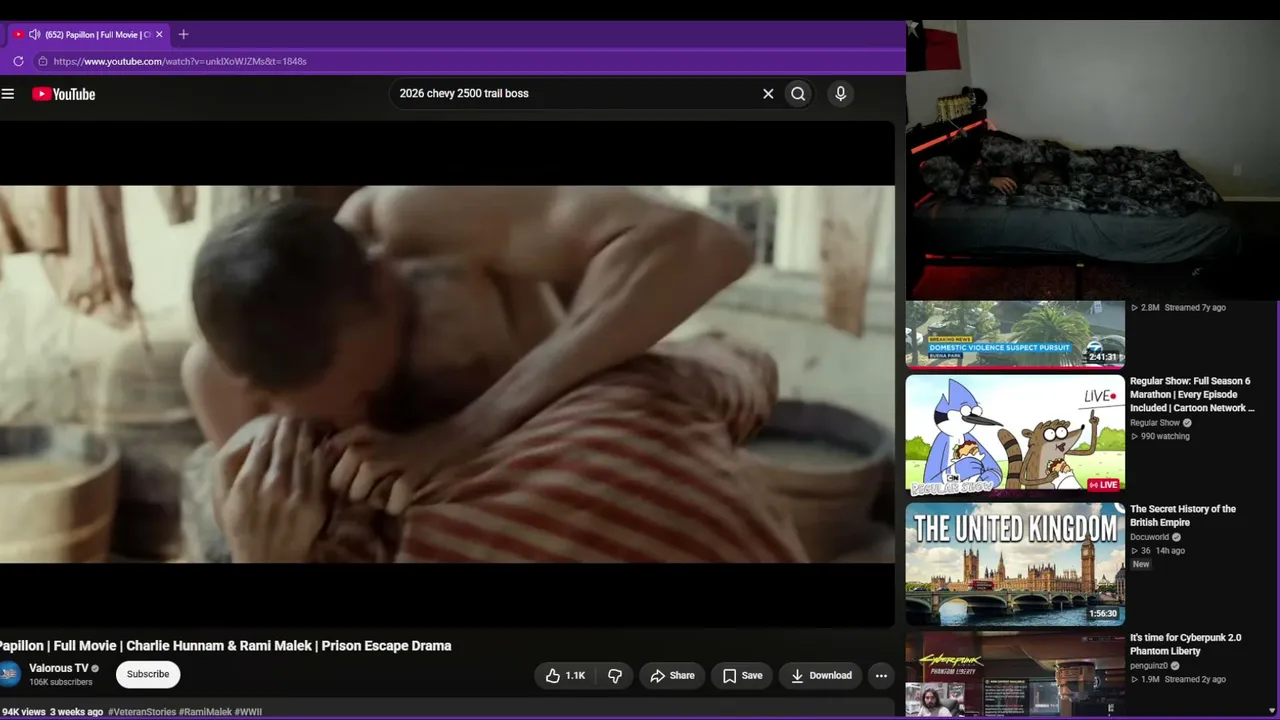The image size is (1280, 720).
Task: Clear the search box with the X
Action: point(768,94)
